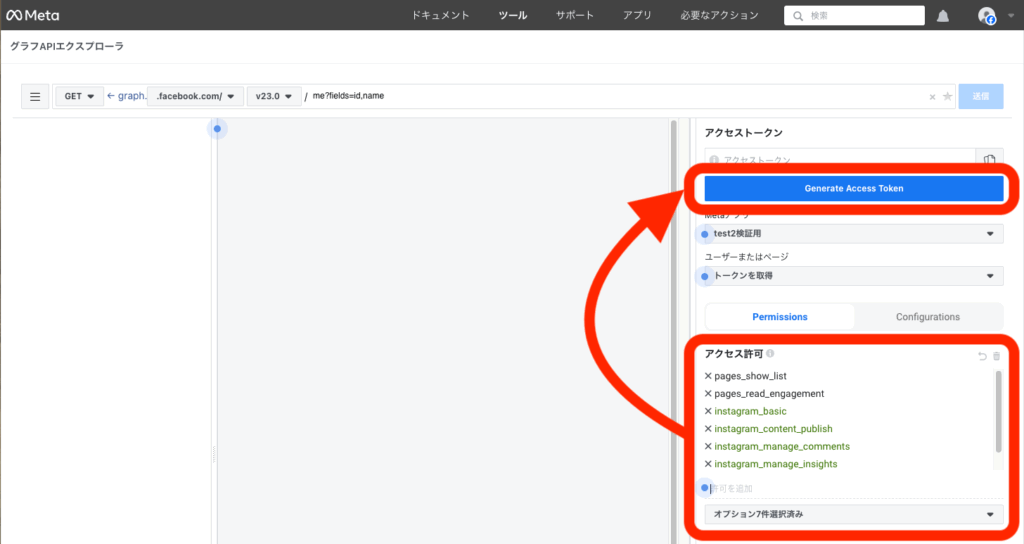This screenshot has height=544, width=1024.
Task: Remove the instagram_manage_insights permission
Action: pos(708,464)
